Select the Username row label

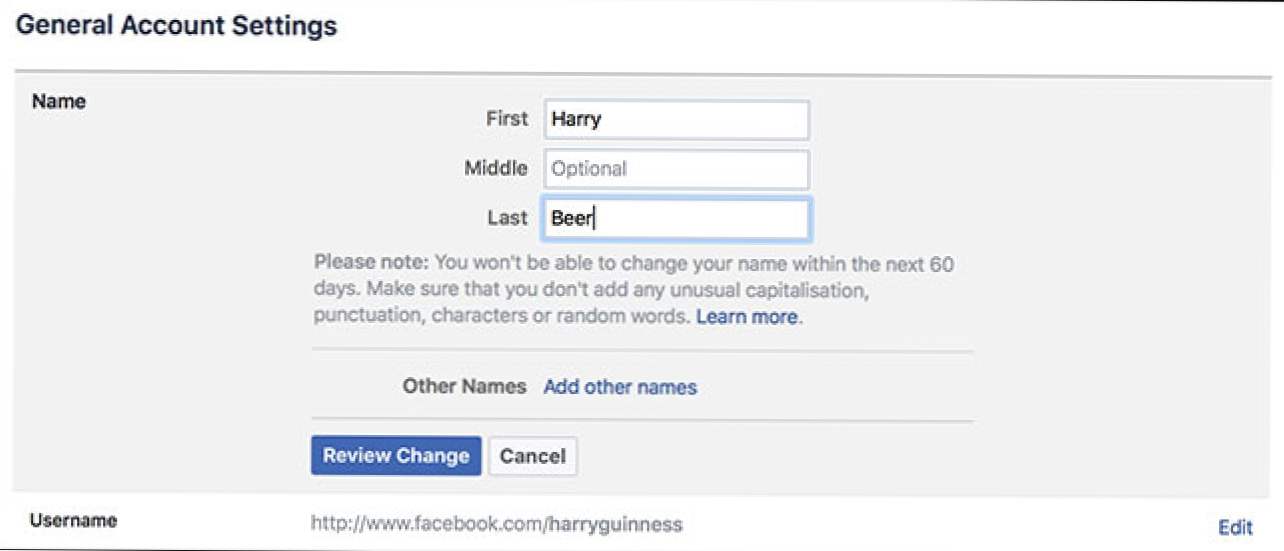[x=73, y=521]
